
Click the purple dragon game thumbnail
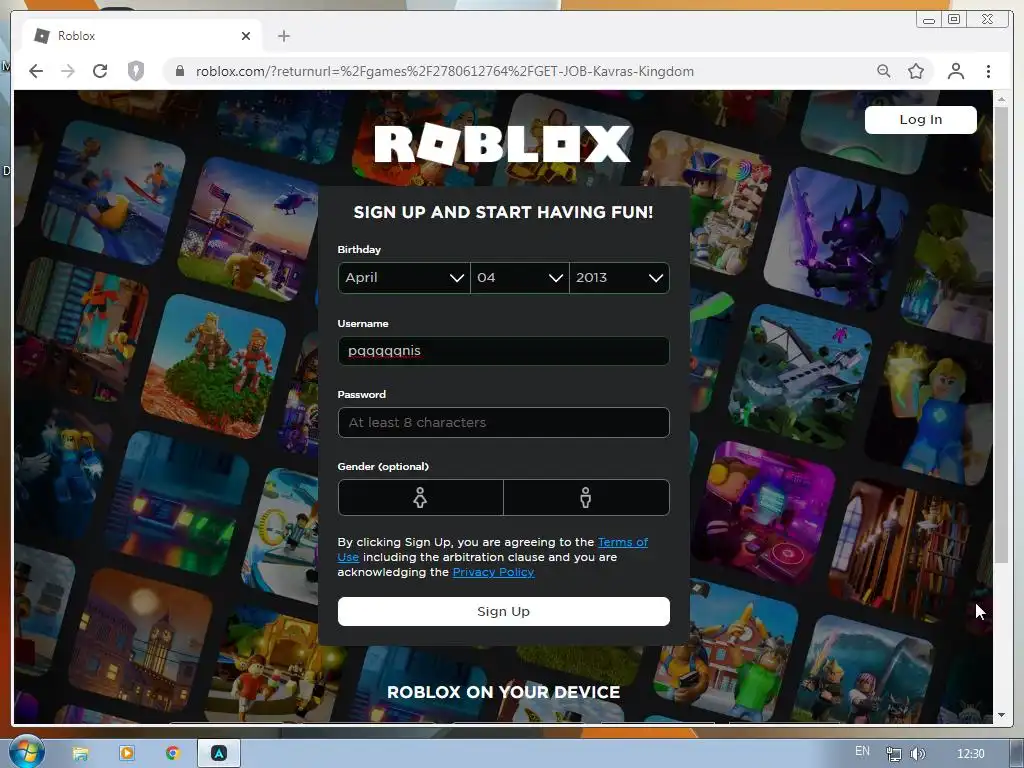(x=836, y=238)
